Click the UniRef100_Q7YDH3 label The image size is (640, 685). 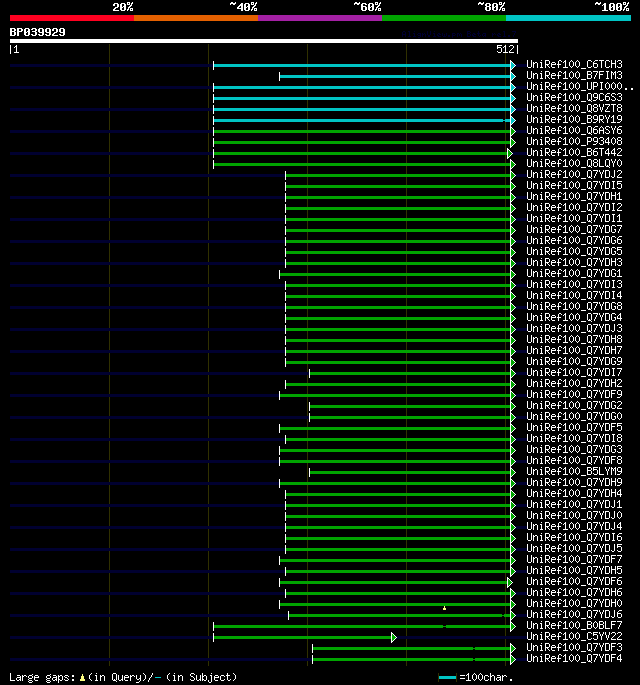(574, 263)
